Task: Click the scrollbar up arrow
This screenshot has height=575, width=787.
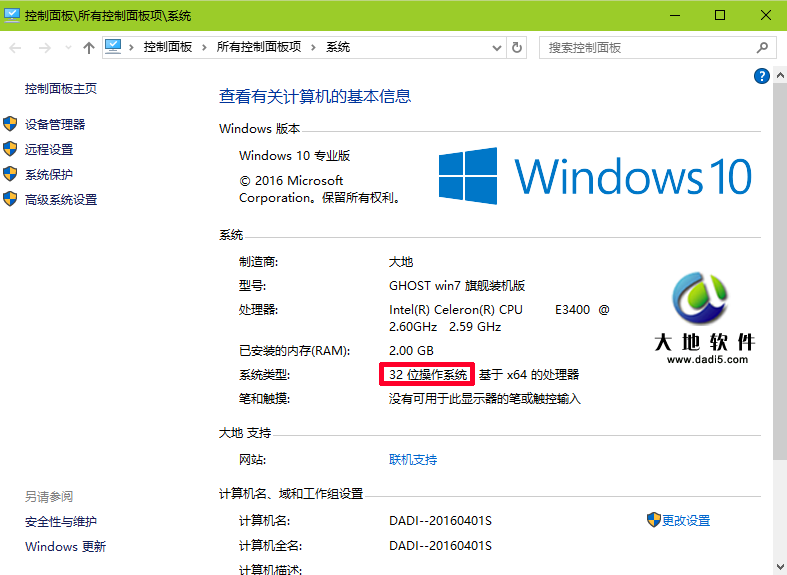Action: point(780,76)
